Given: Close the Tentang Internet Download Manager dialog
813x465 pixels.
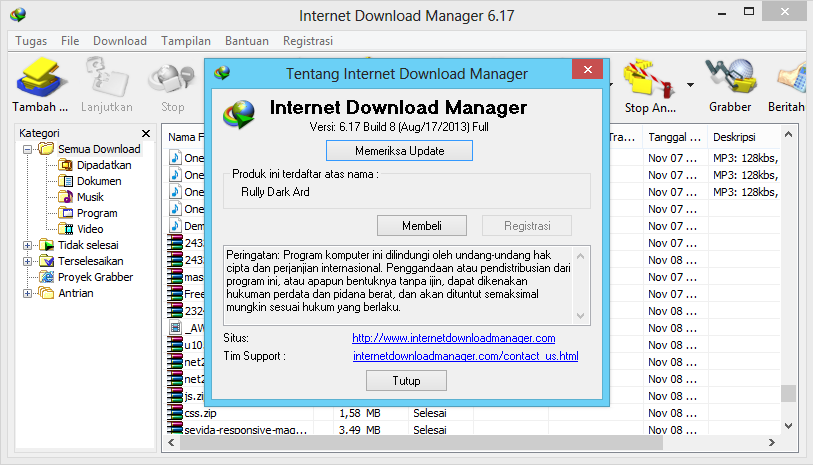Looking at the screenshot, I should [587, 69].
